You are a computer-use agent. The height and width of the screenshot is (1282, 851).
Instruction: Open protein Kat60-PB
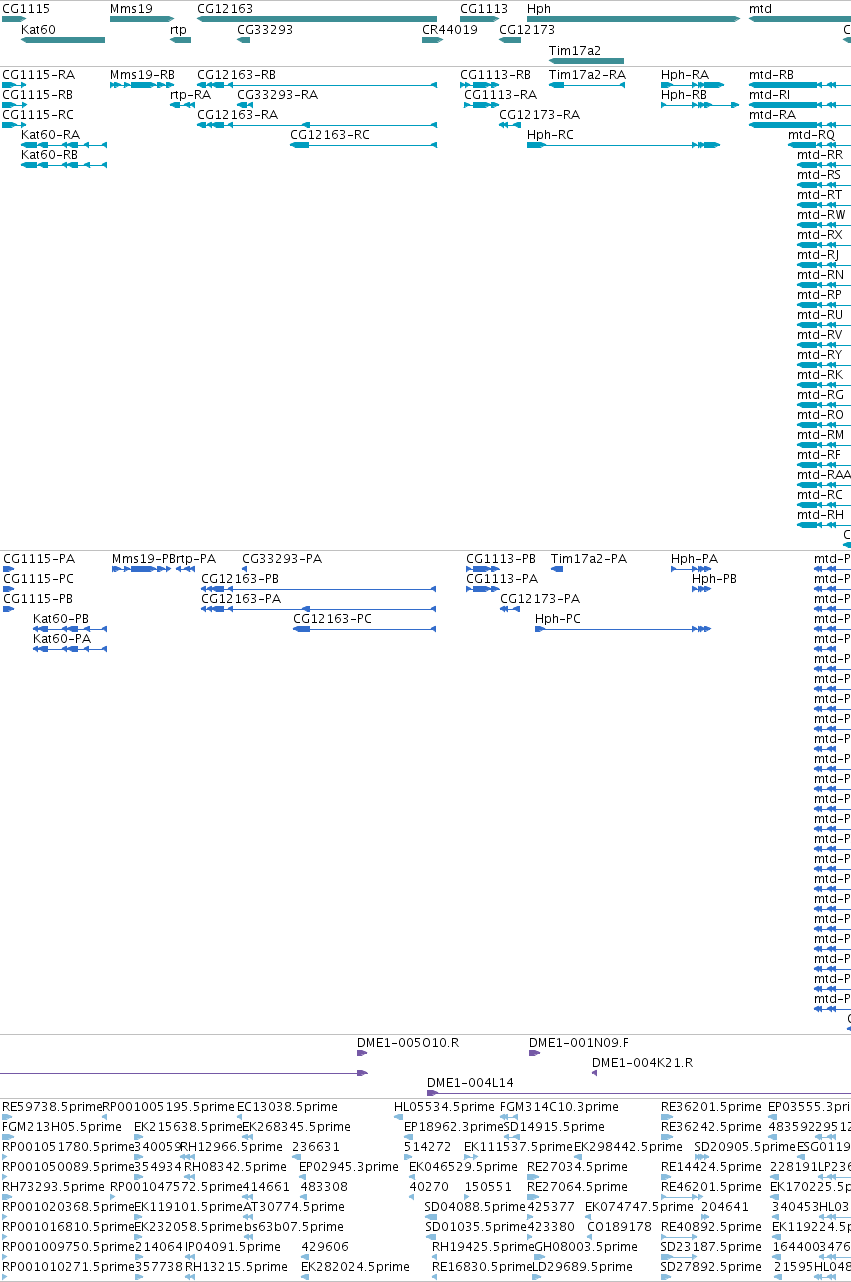[x=61, y=619]
